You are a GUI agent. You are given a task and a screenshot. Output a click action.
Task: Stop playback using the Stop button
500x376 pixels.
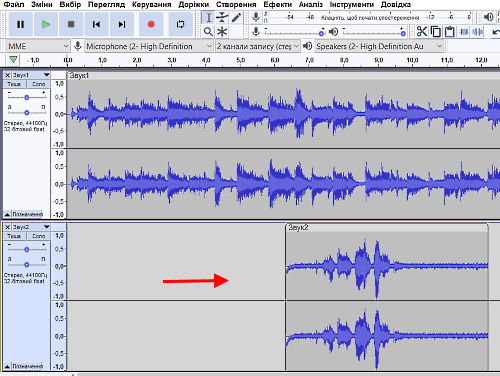(x=71, y=24)
